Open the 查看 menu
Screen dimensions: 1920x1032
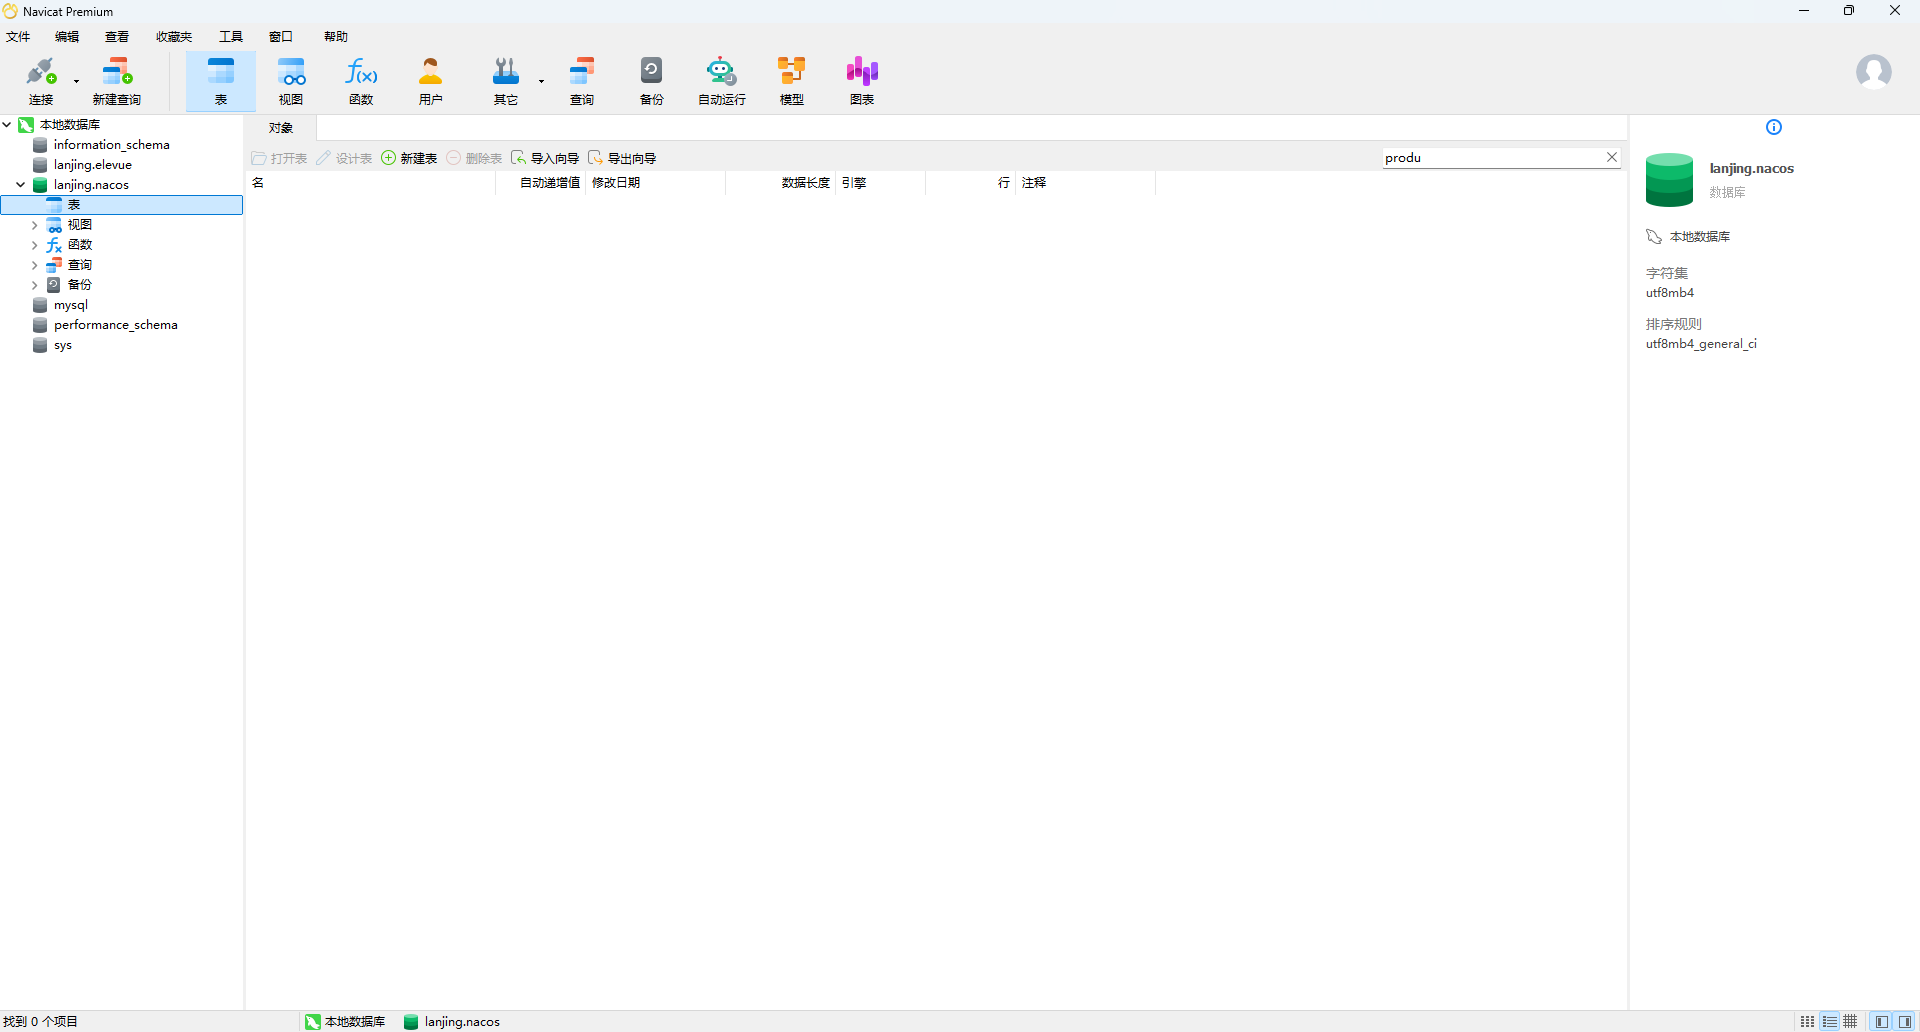click(x=117, y=37)
